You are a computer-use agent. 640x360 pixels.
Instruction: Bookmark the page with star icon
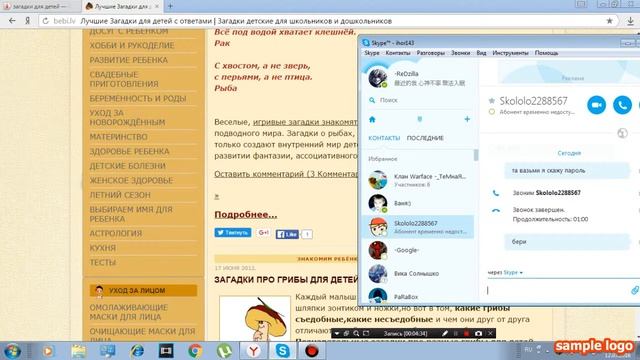pyautogui.click(x=609, y=21)
